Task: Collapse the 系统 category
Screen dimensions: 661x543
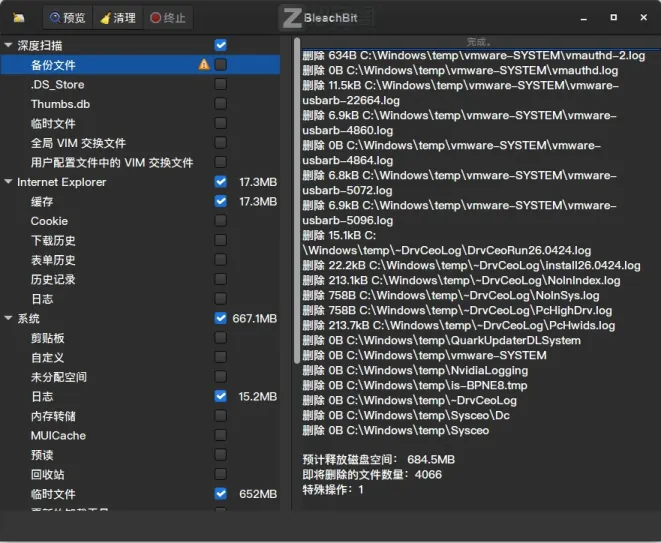Action: click(x=8, y=318)
